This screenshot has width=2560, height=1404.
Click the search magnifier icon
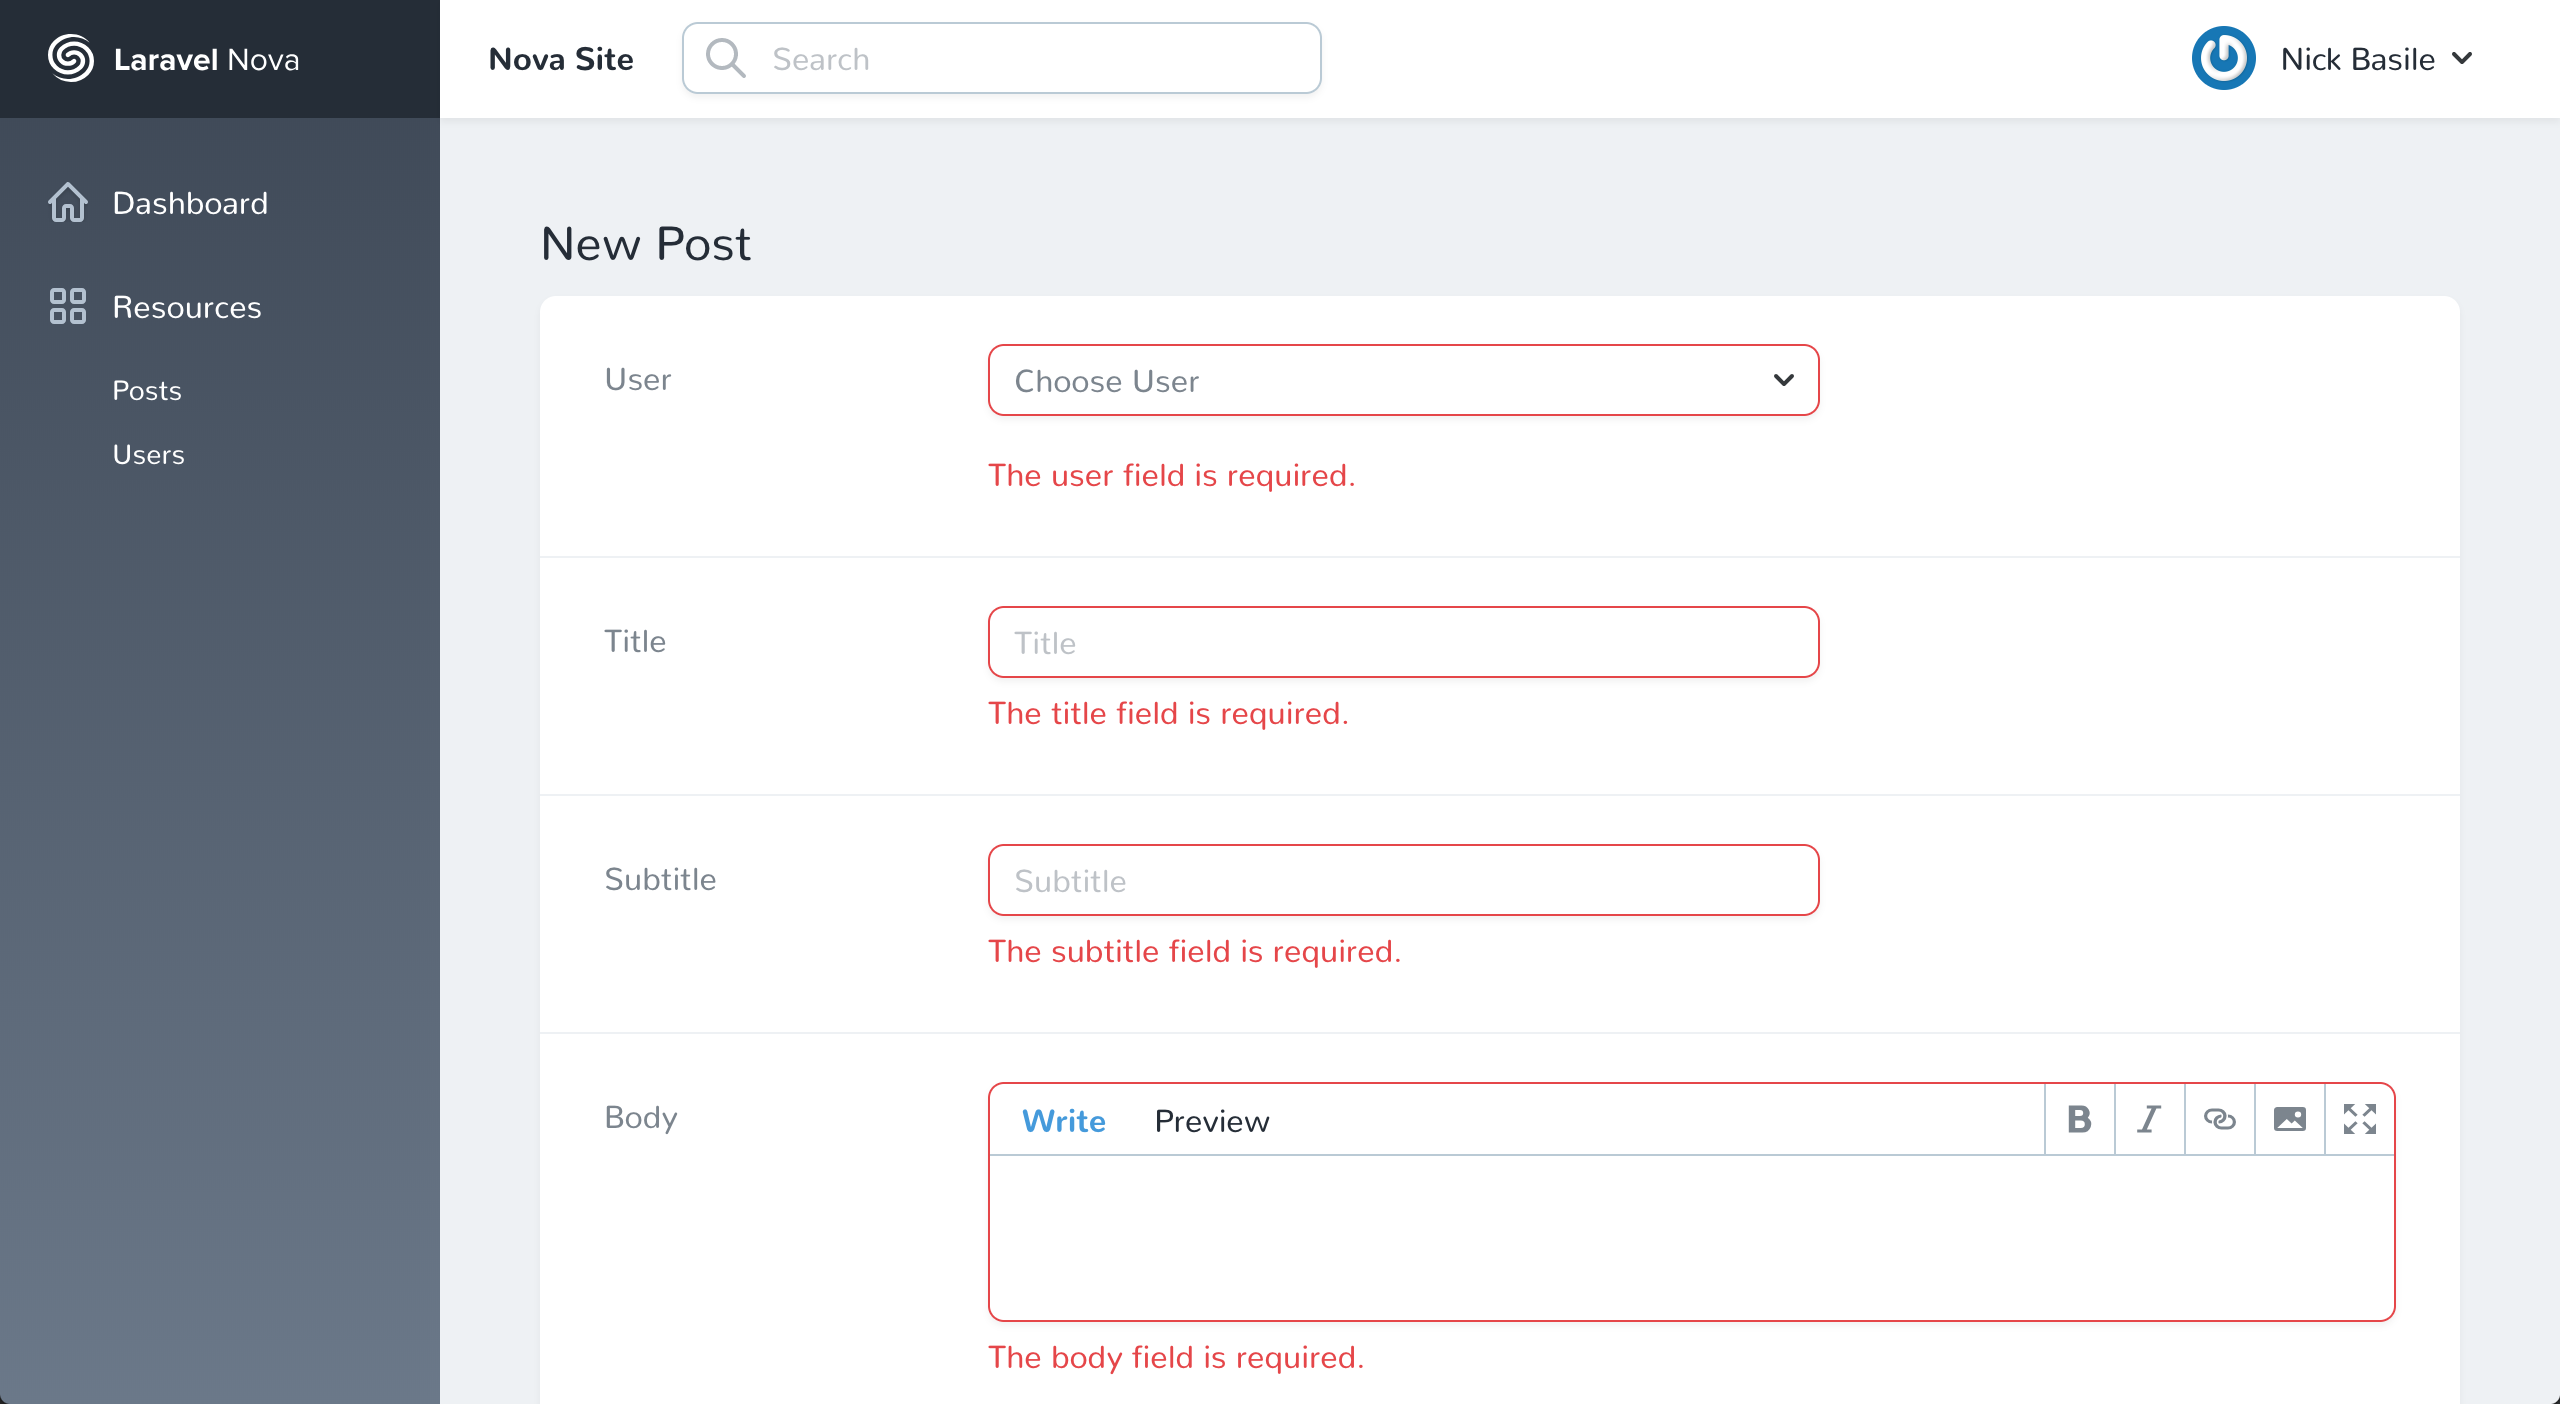pyautogui.click(x=725, y=59)
